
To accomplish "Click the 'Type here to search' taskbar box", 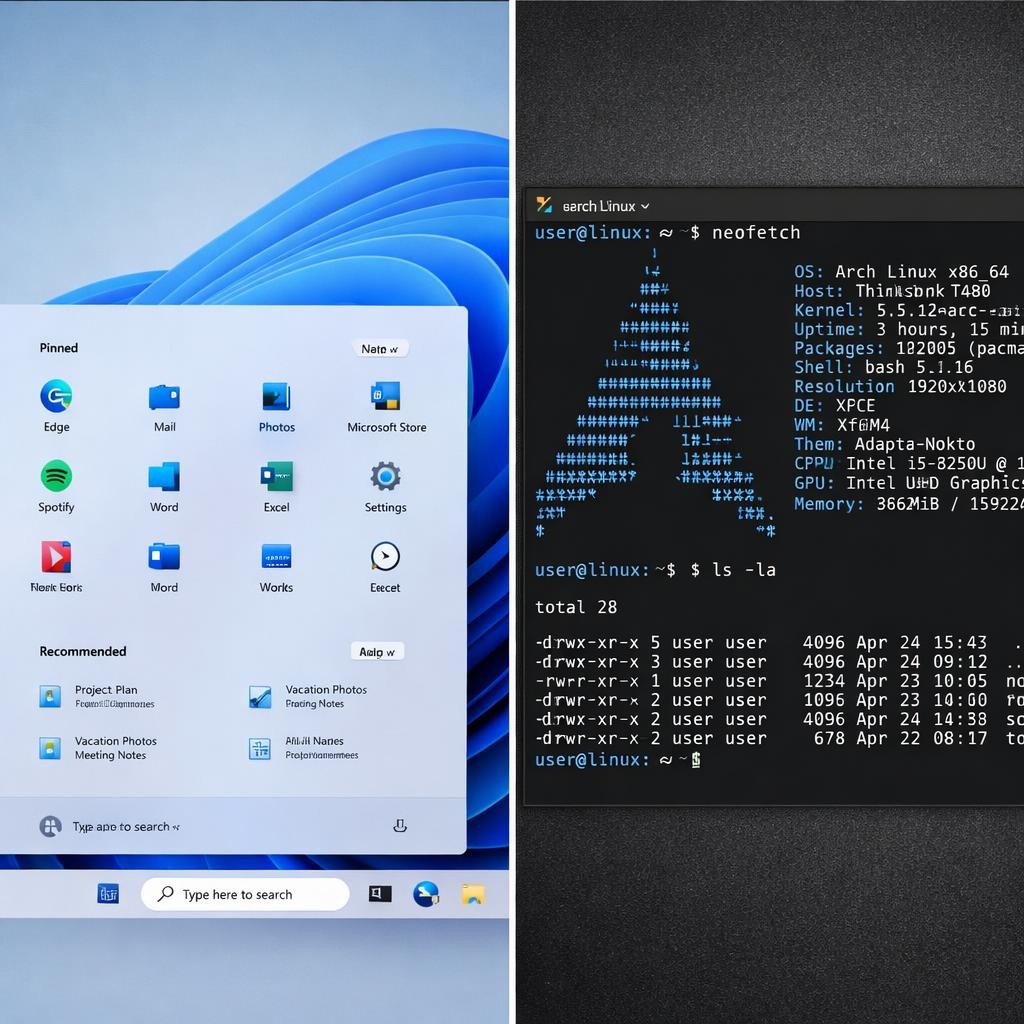I will coord(245,894).
